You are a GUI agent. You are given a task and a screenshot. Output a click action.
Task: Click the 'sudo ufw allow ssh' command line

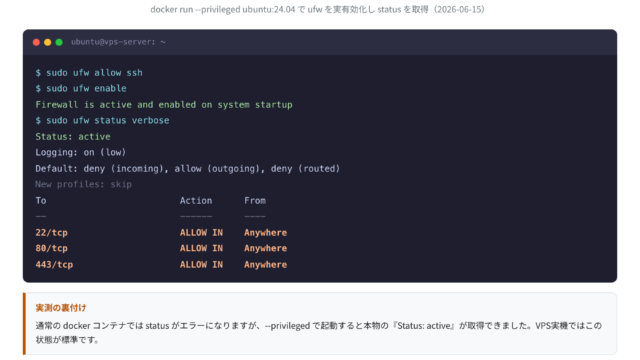tap(89, 73)
